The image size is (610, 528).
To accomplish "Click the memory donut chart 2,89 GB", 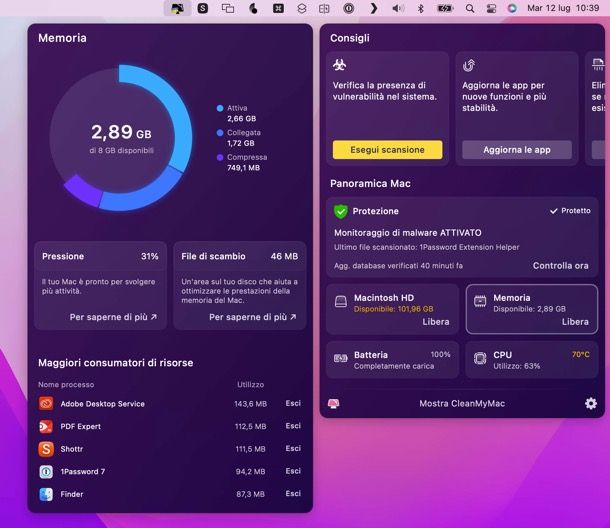I will tap(121, 138).
